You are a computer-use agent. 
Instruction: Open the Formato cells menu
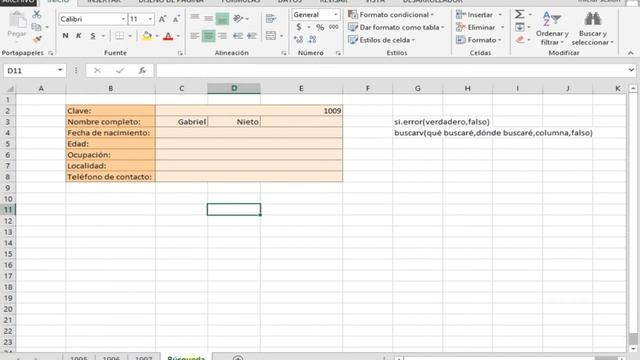click(478, 40)
